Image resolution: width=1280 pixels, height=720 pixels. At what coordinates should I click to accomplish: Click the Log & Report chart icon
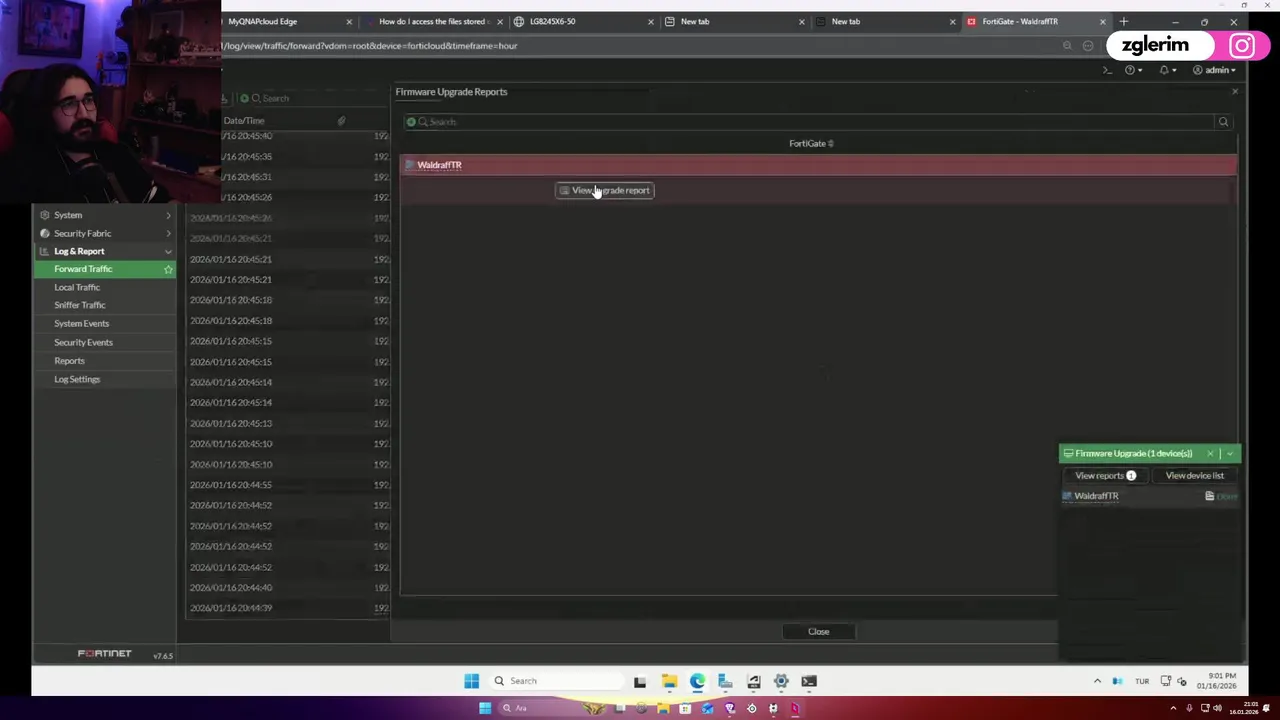tap(44, 251)
